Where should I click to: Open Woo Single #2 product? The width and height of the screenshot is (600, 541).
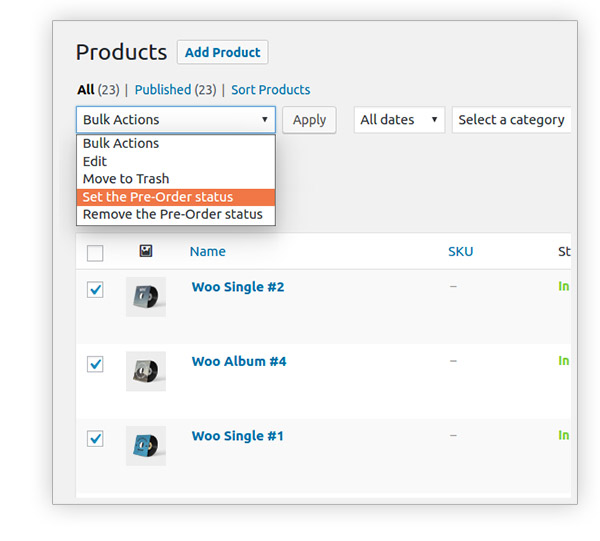[x=238, y=287]
